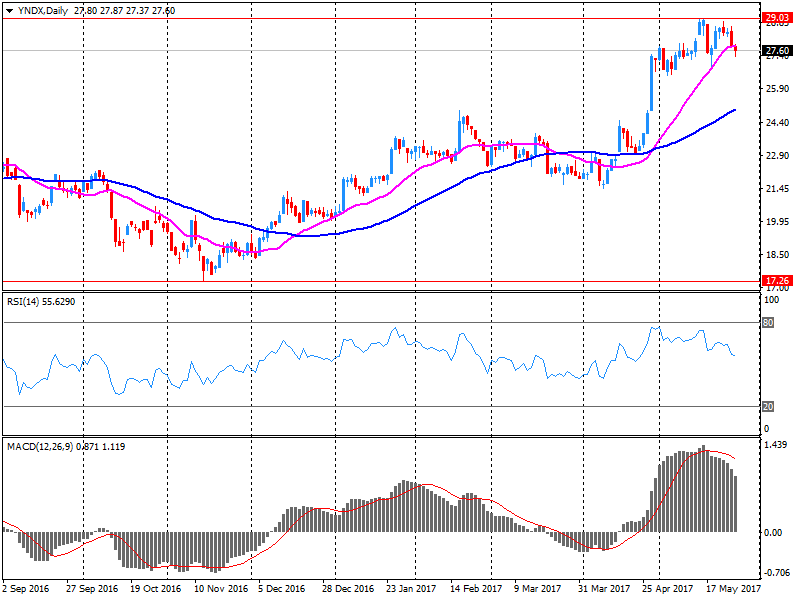Select the RSI(14) 55.6290 indicator label

tap(41, 302)
